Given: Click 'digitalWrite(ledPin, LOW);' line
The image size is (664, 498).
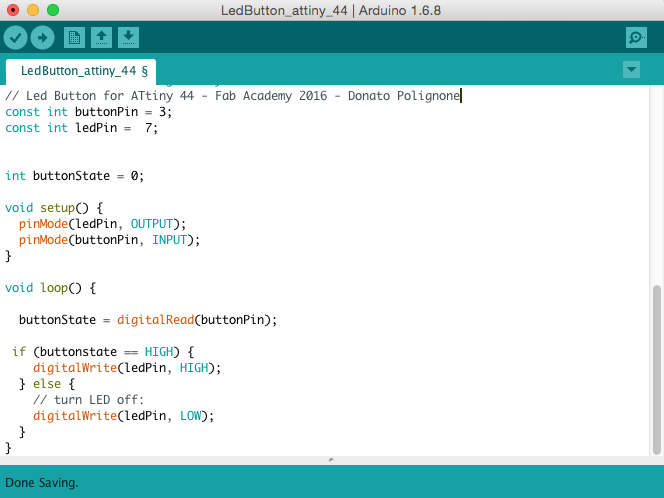Looking at the screenshot, I should click(x=124, y=416).
